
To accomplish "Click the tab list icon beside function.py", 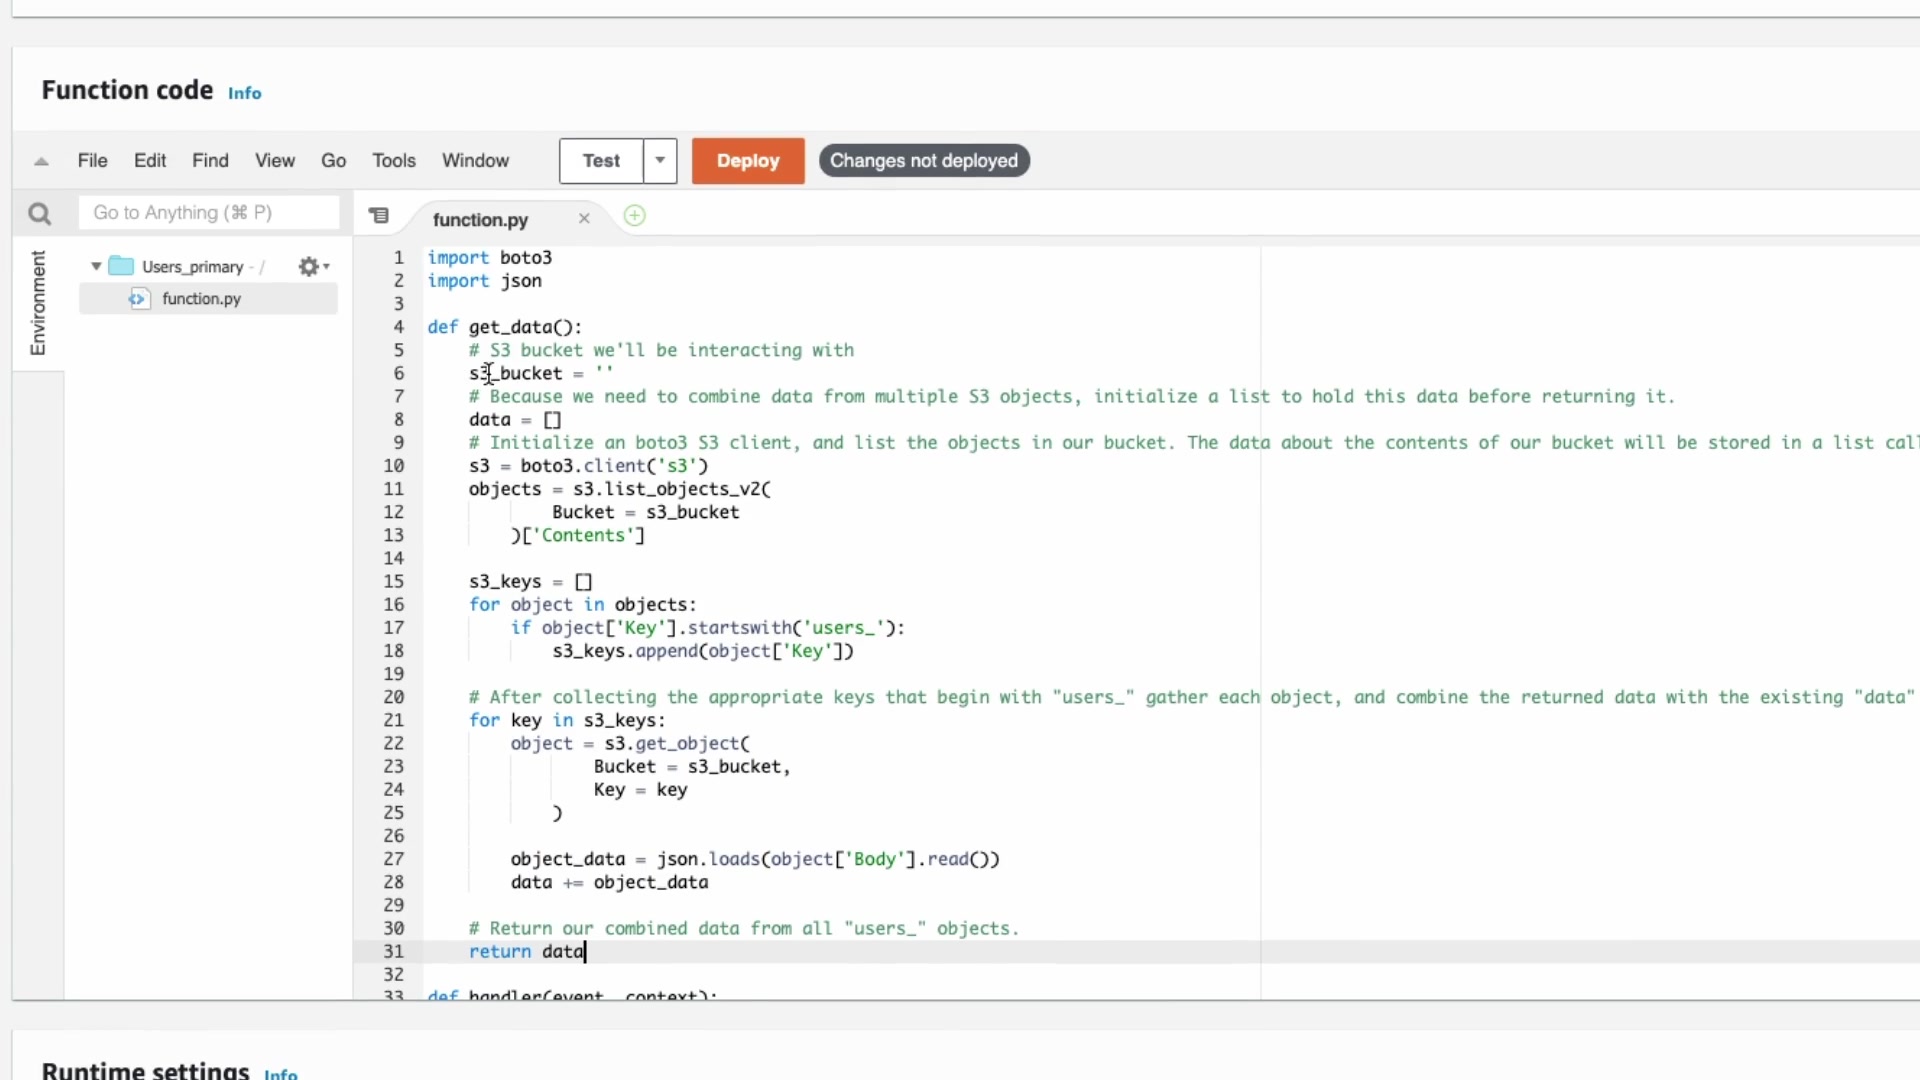I will pos(379,216).
